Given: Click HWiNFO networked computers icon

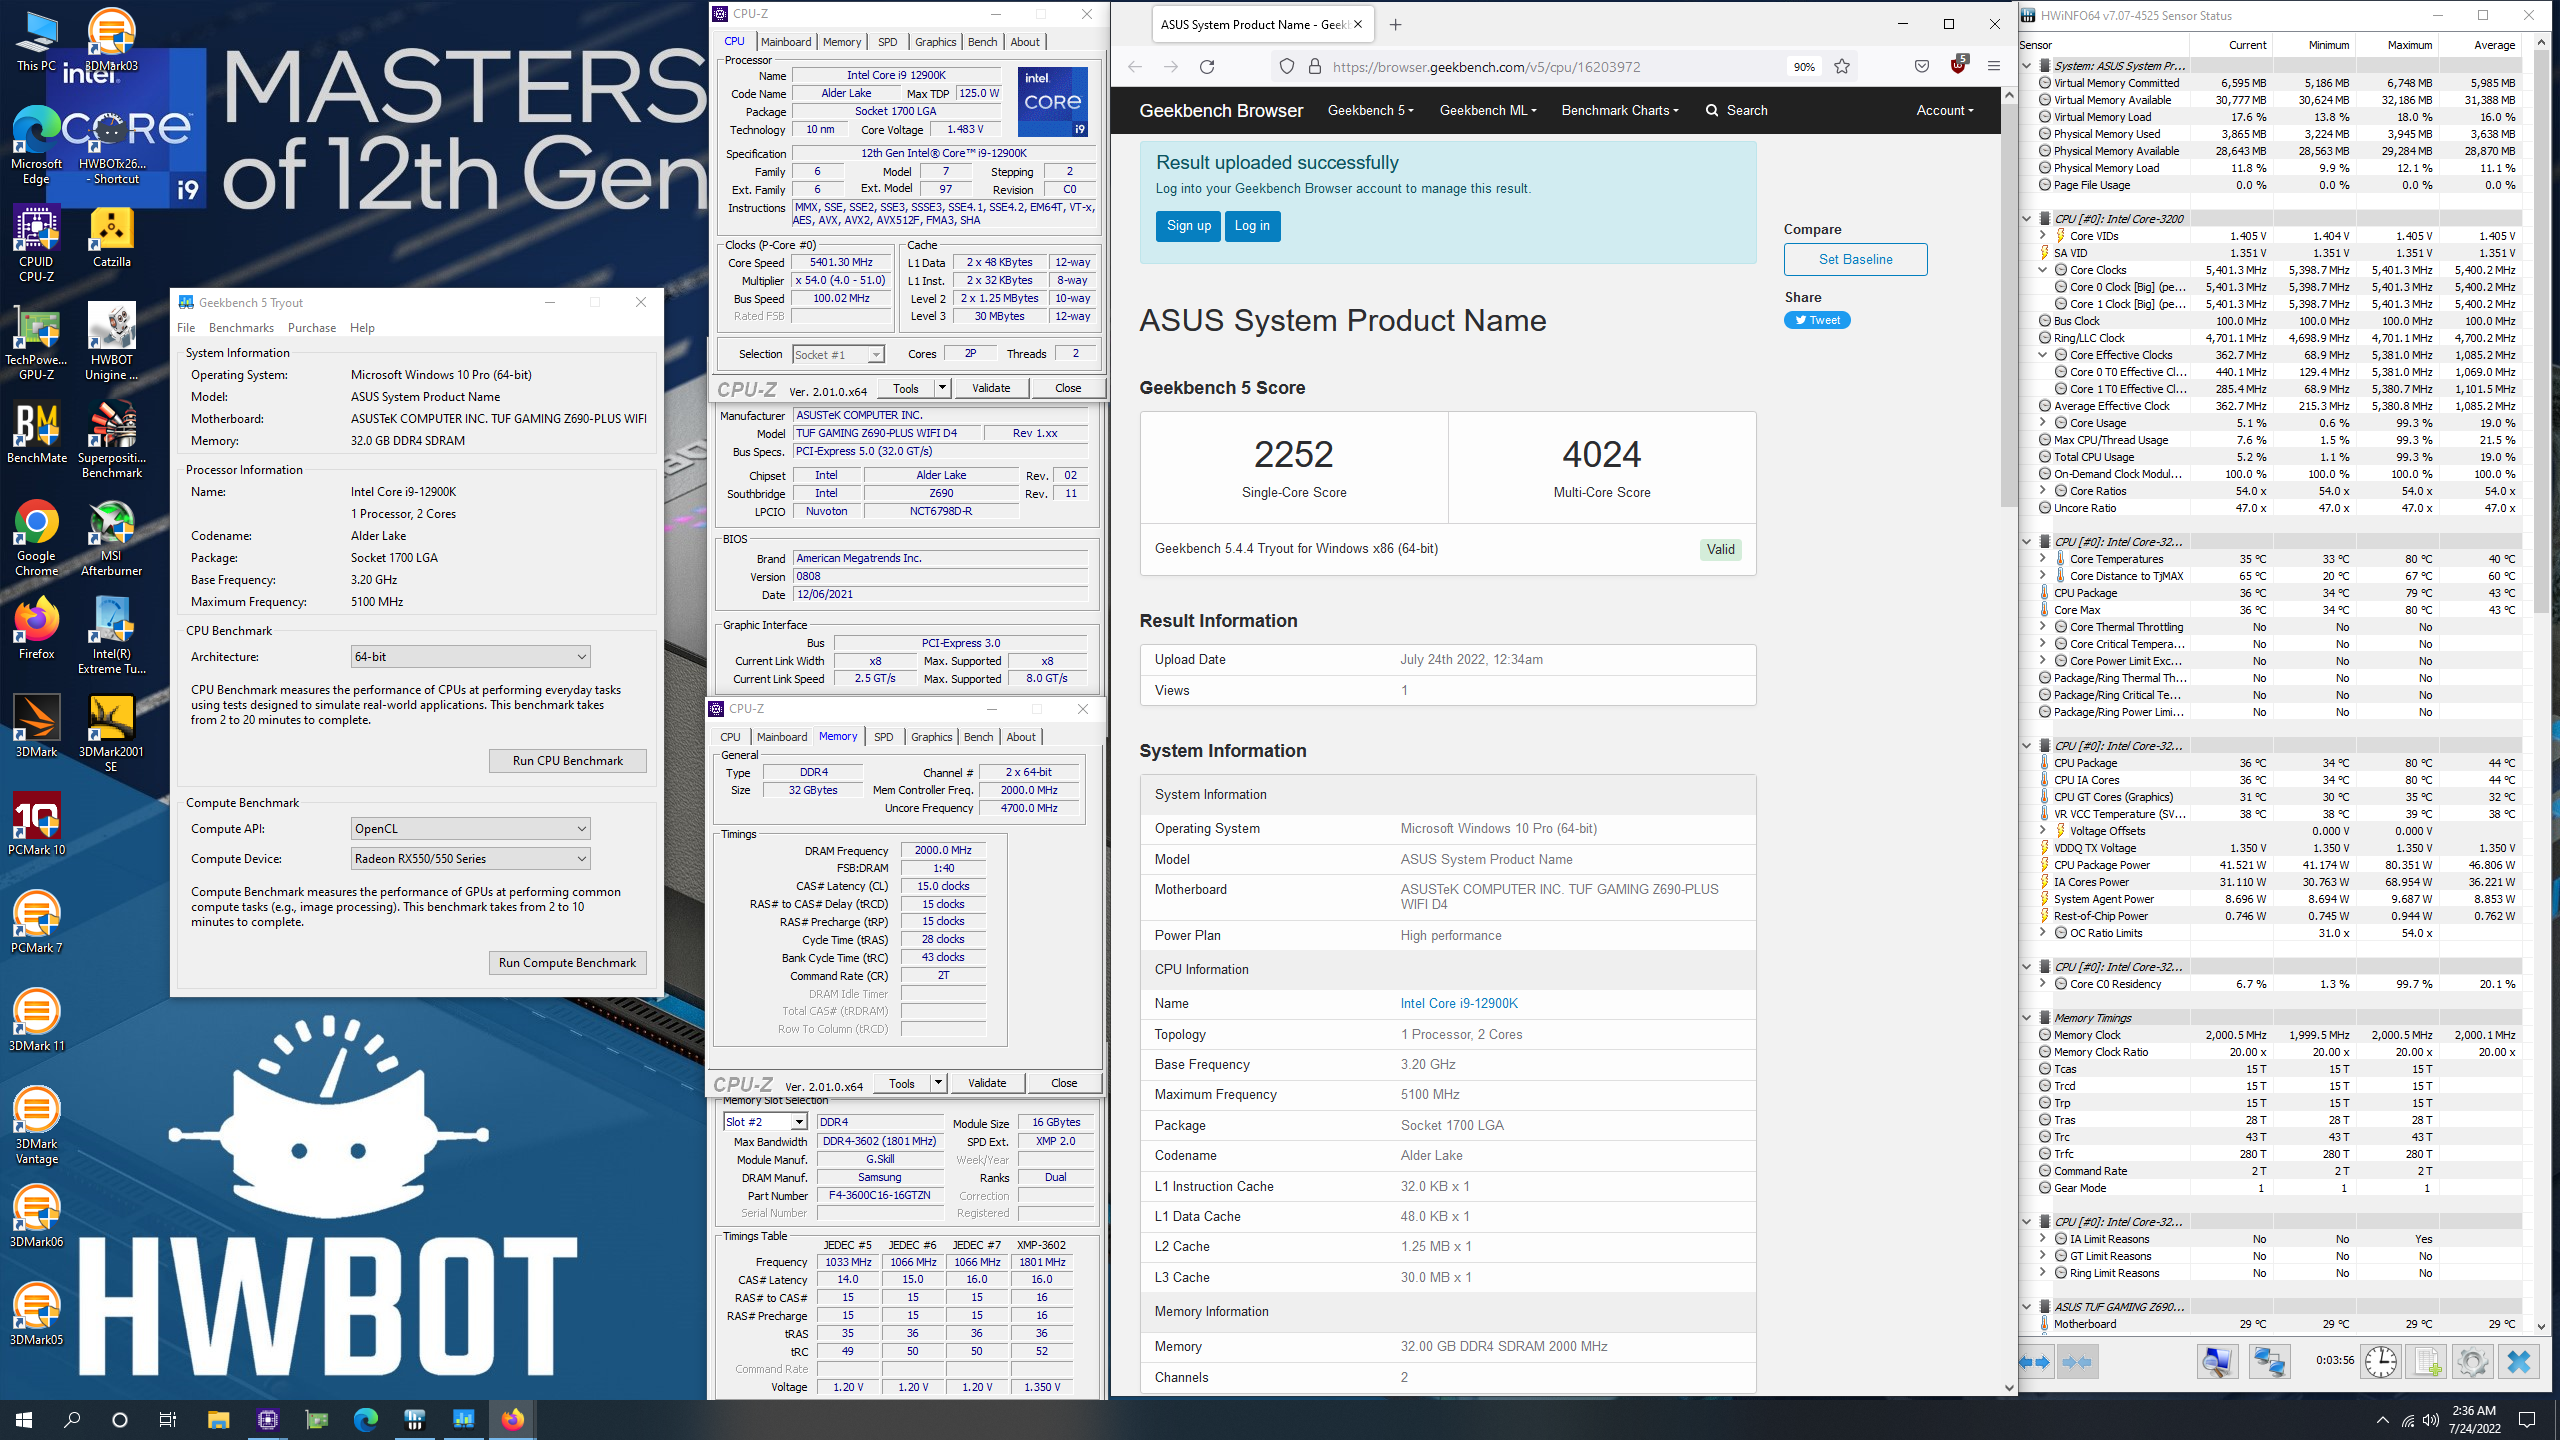Looking at the screenshot, I should 2269,1362.
